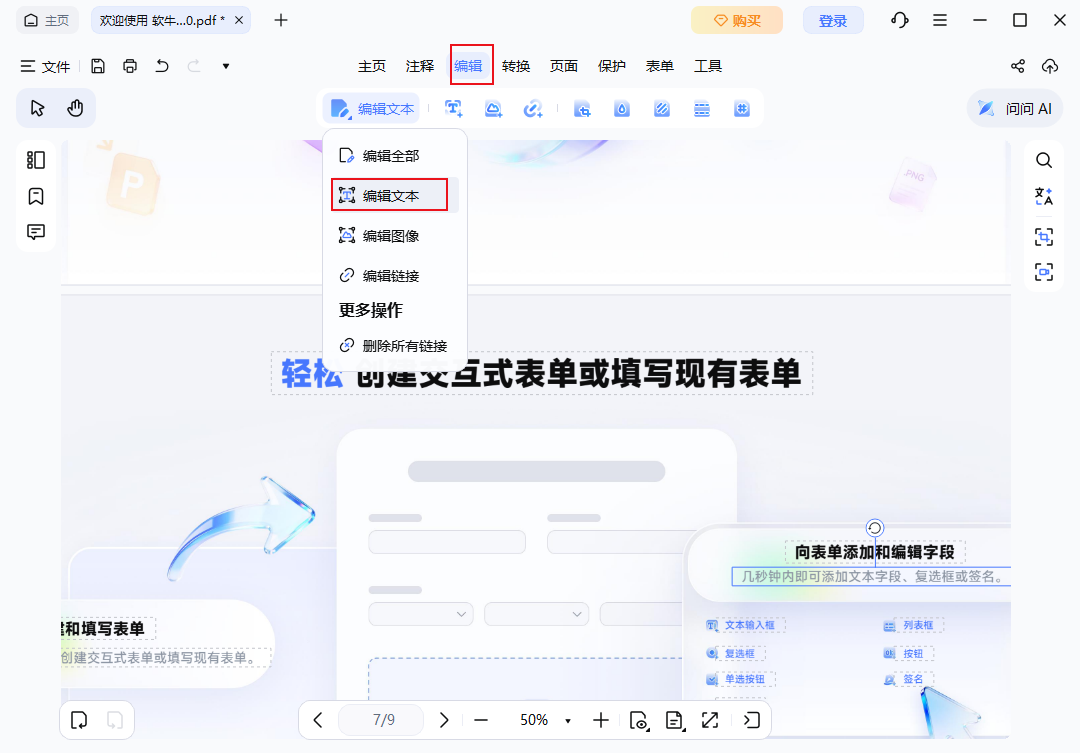Open the hamburger menu in title bar
Image resolution: width=1080 pixels, height=753 pixels.
pos(939,20)
